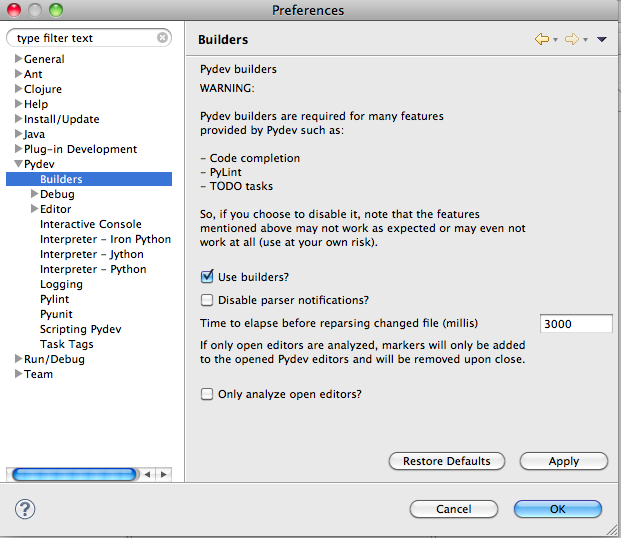Open the help question mark icon
The image size is (621, 538).
tap(25, 509)
